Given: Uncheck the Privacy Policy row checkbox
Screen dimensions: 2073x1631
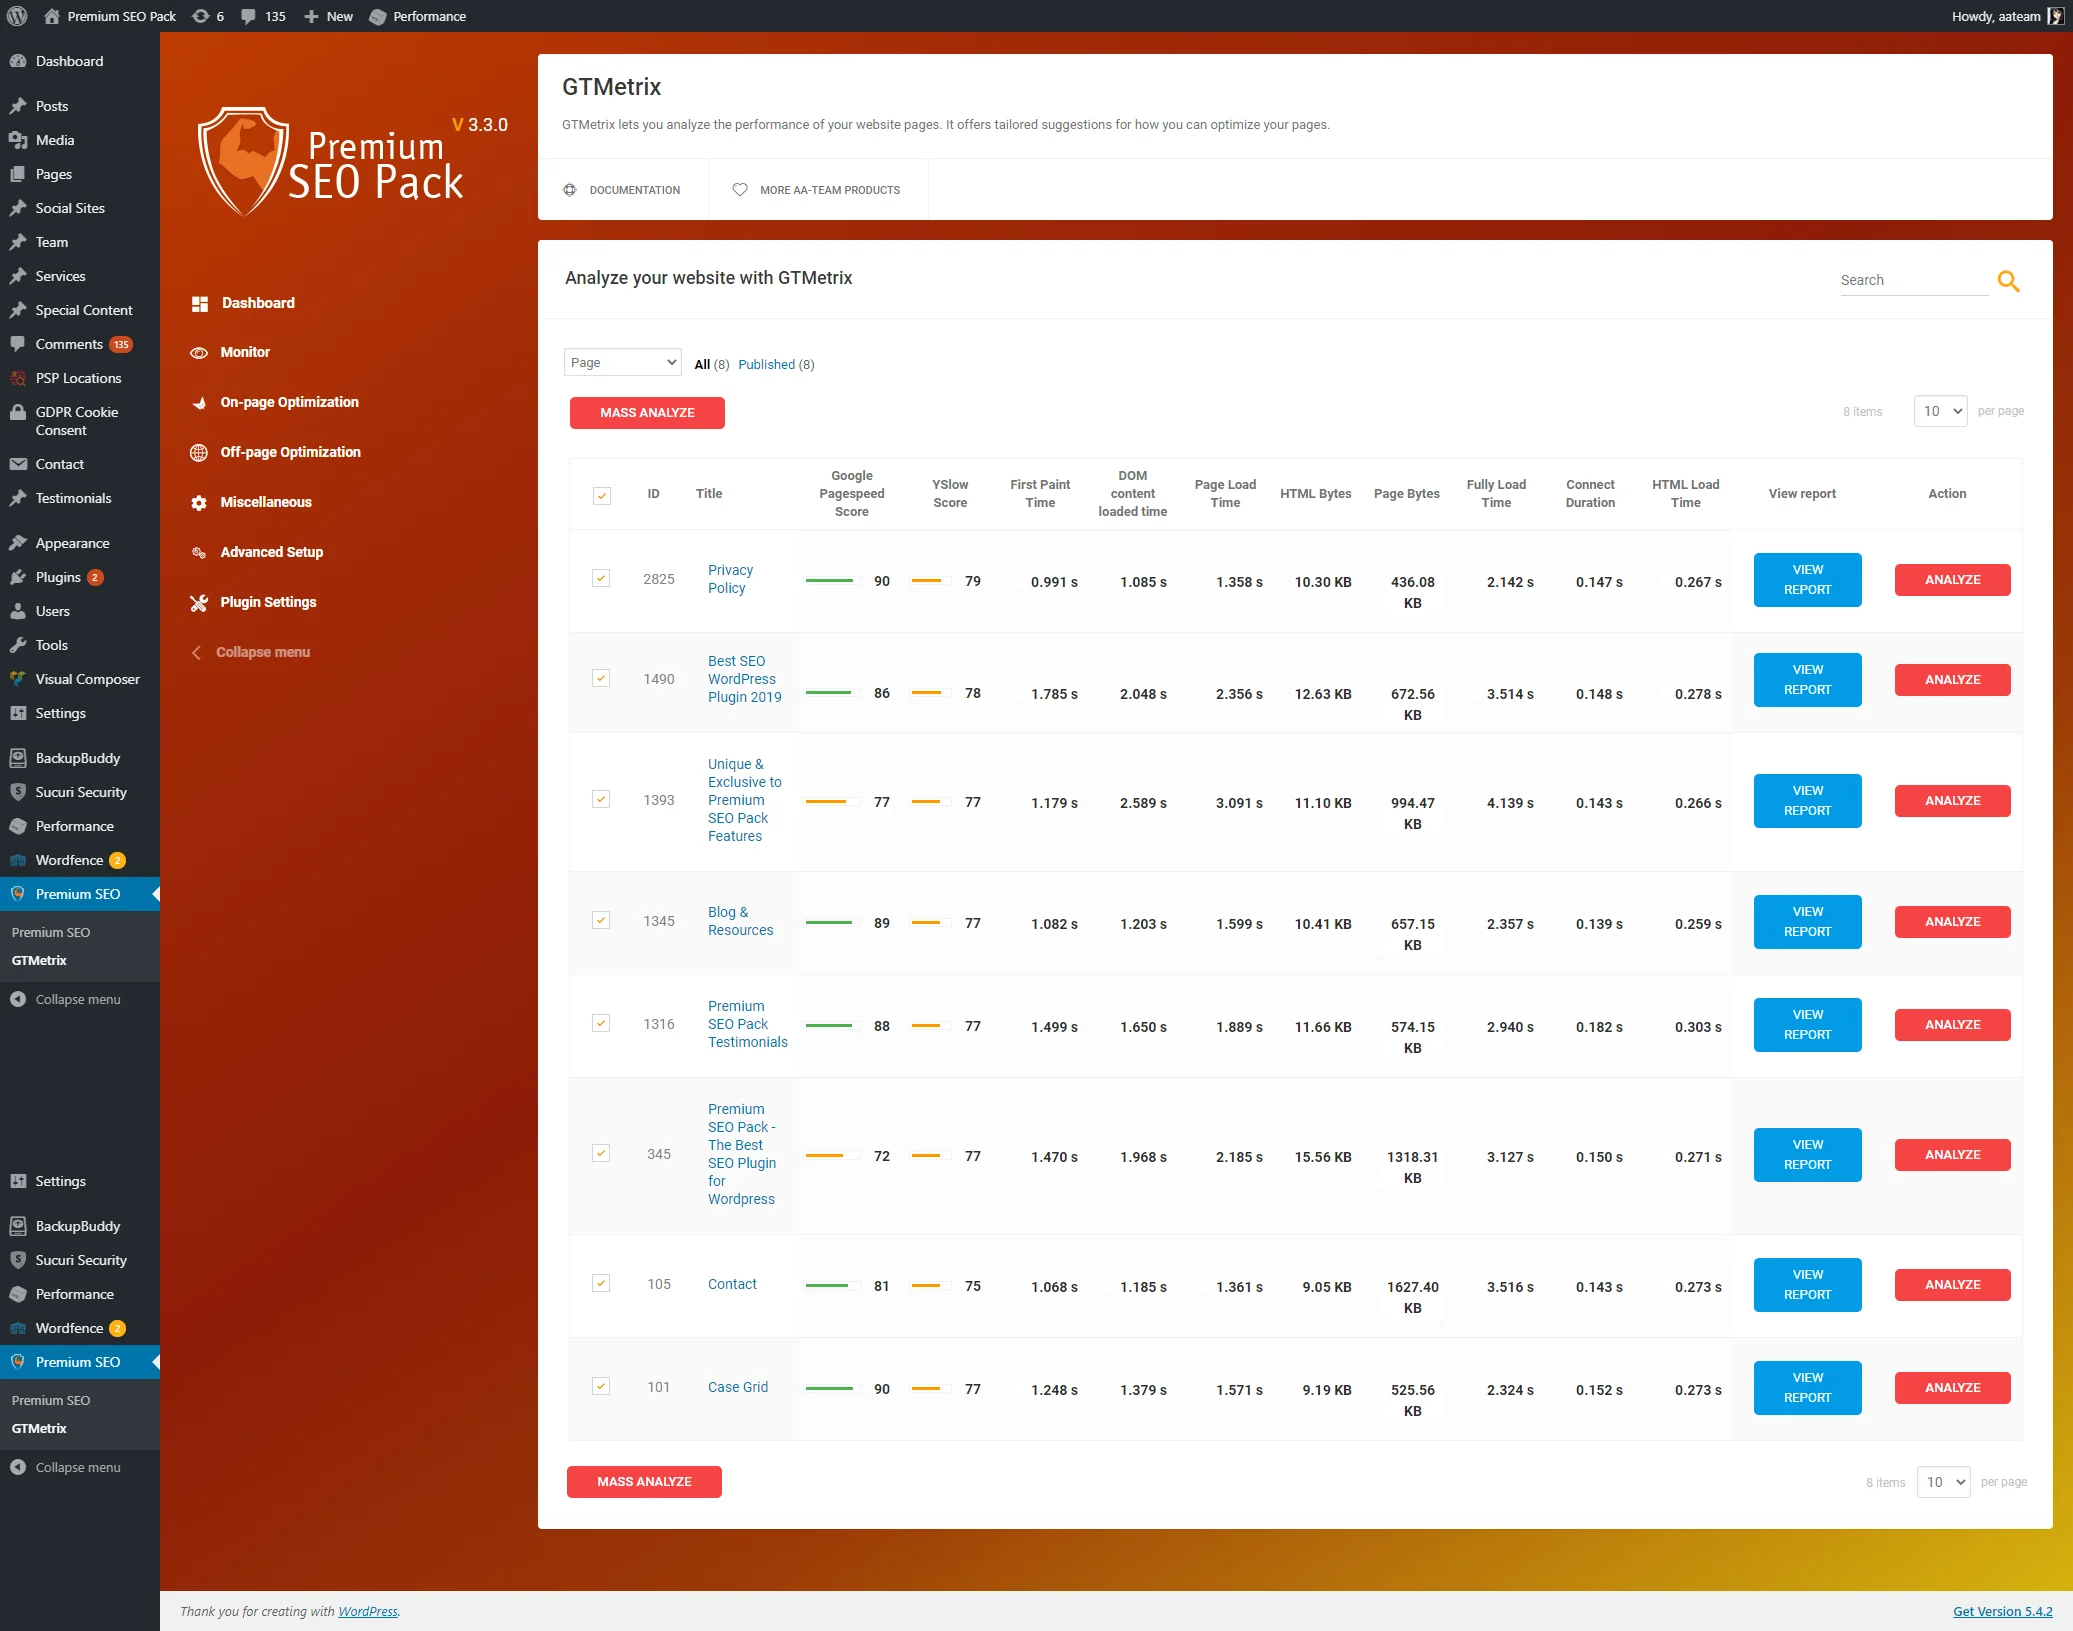Looking at the screenshot, I should click(601, 578).
